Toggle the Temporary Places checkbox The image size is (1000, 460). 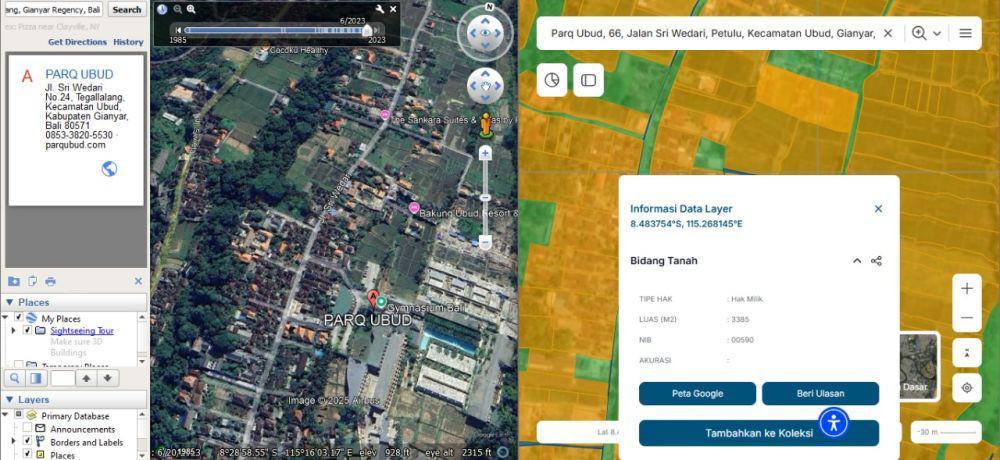[x=18, y=366]
